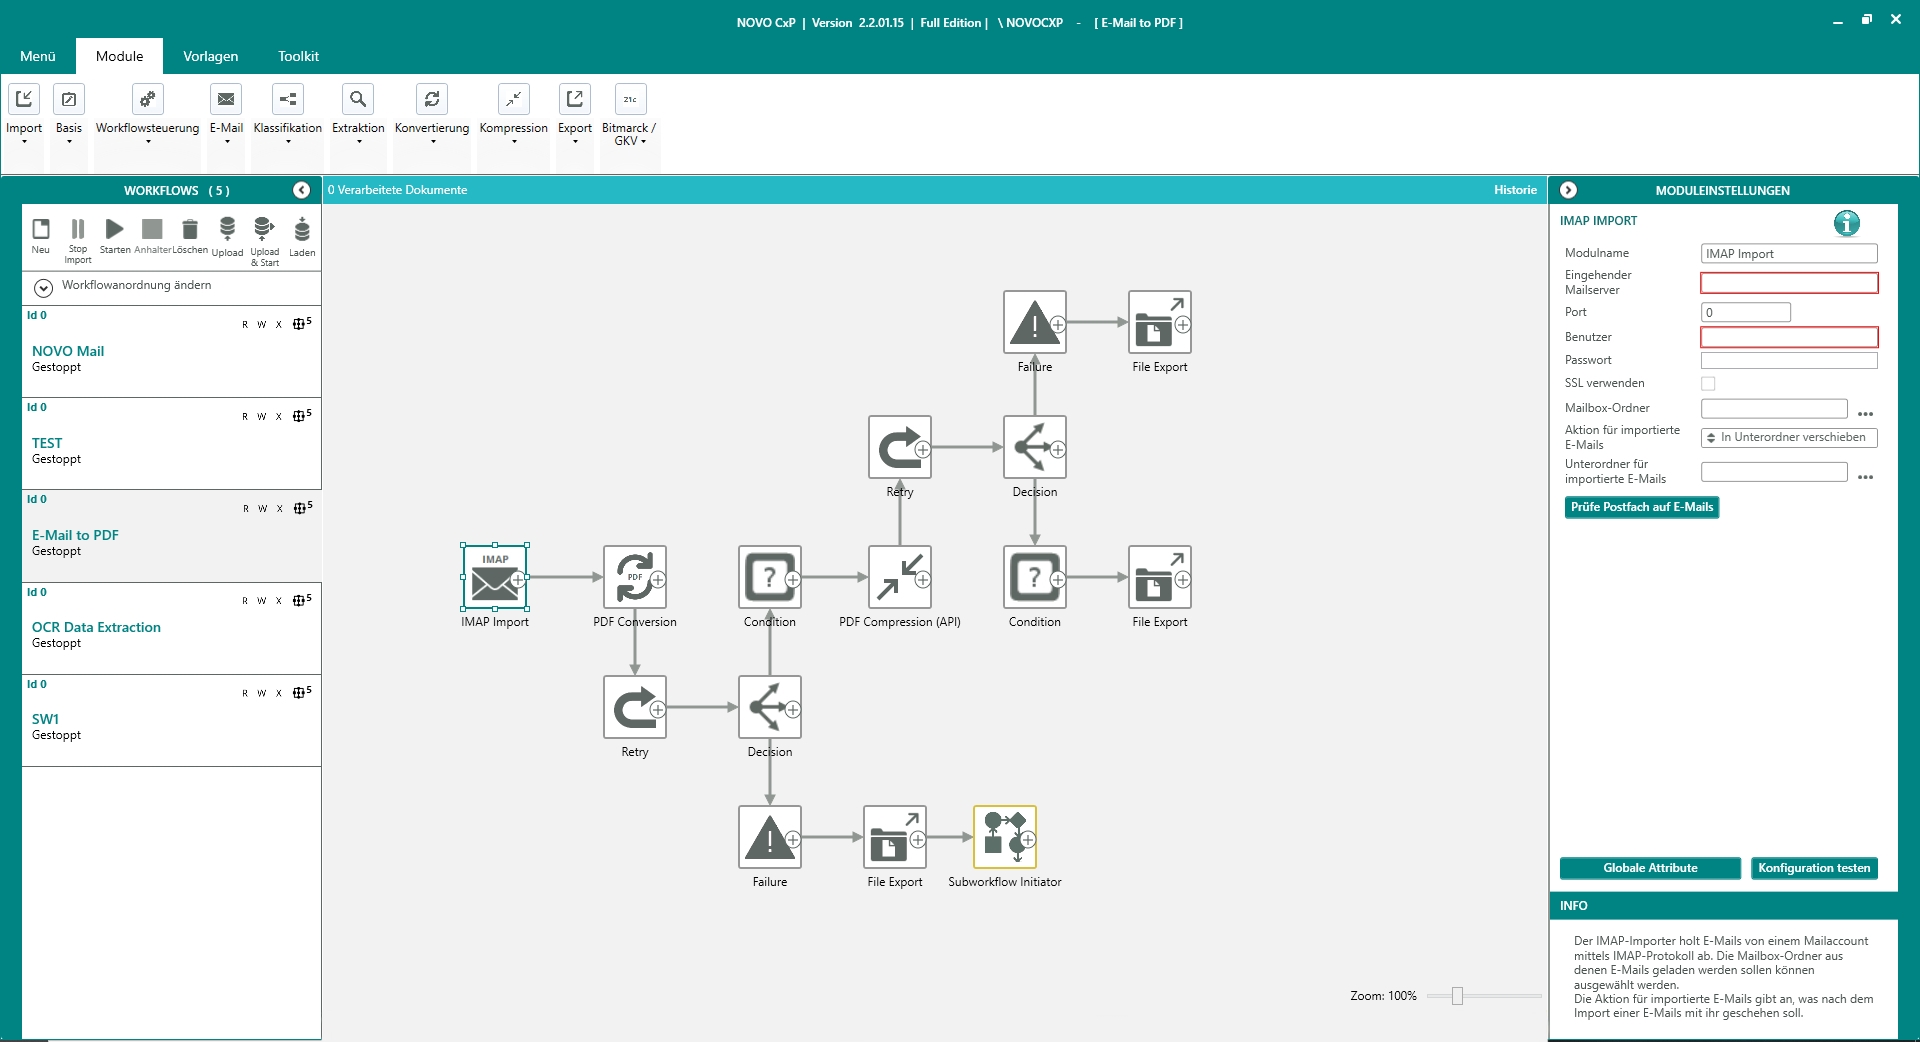Image resolution: width=1920 pixels, height=1042 pixels.
Task: Open the Aktion für importierte E-Mails dropdown
Action: pos(1789,438)
